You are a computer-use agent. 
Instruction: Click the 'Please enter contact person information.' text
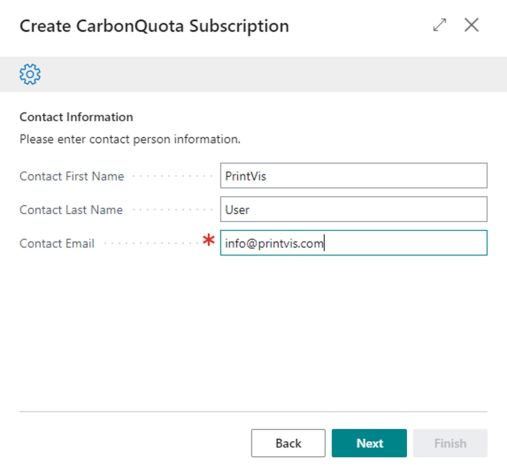(130, 139)
